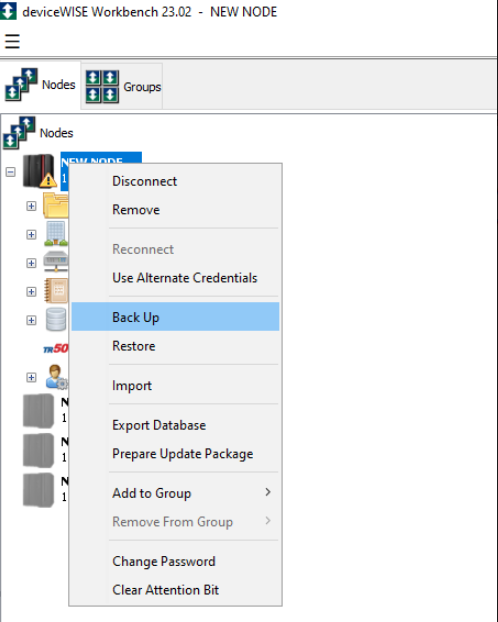Switch to the Nodes tab
Image resolution: width=498 pixels, height=622 pixels.
pos(40,85)
